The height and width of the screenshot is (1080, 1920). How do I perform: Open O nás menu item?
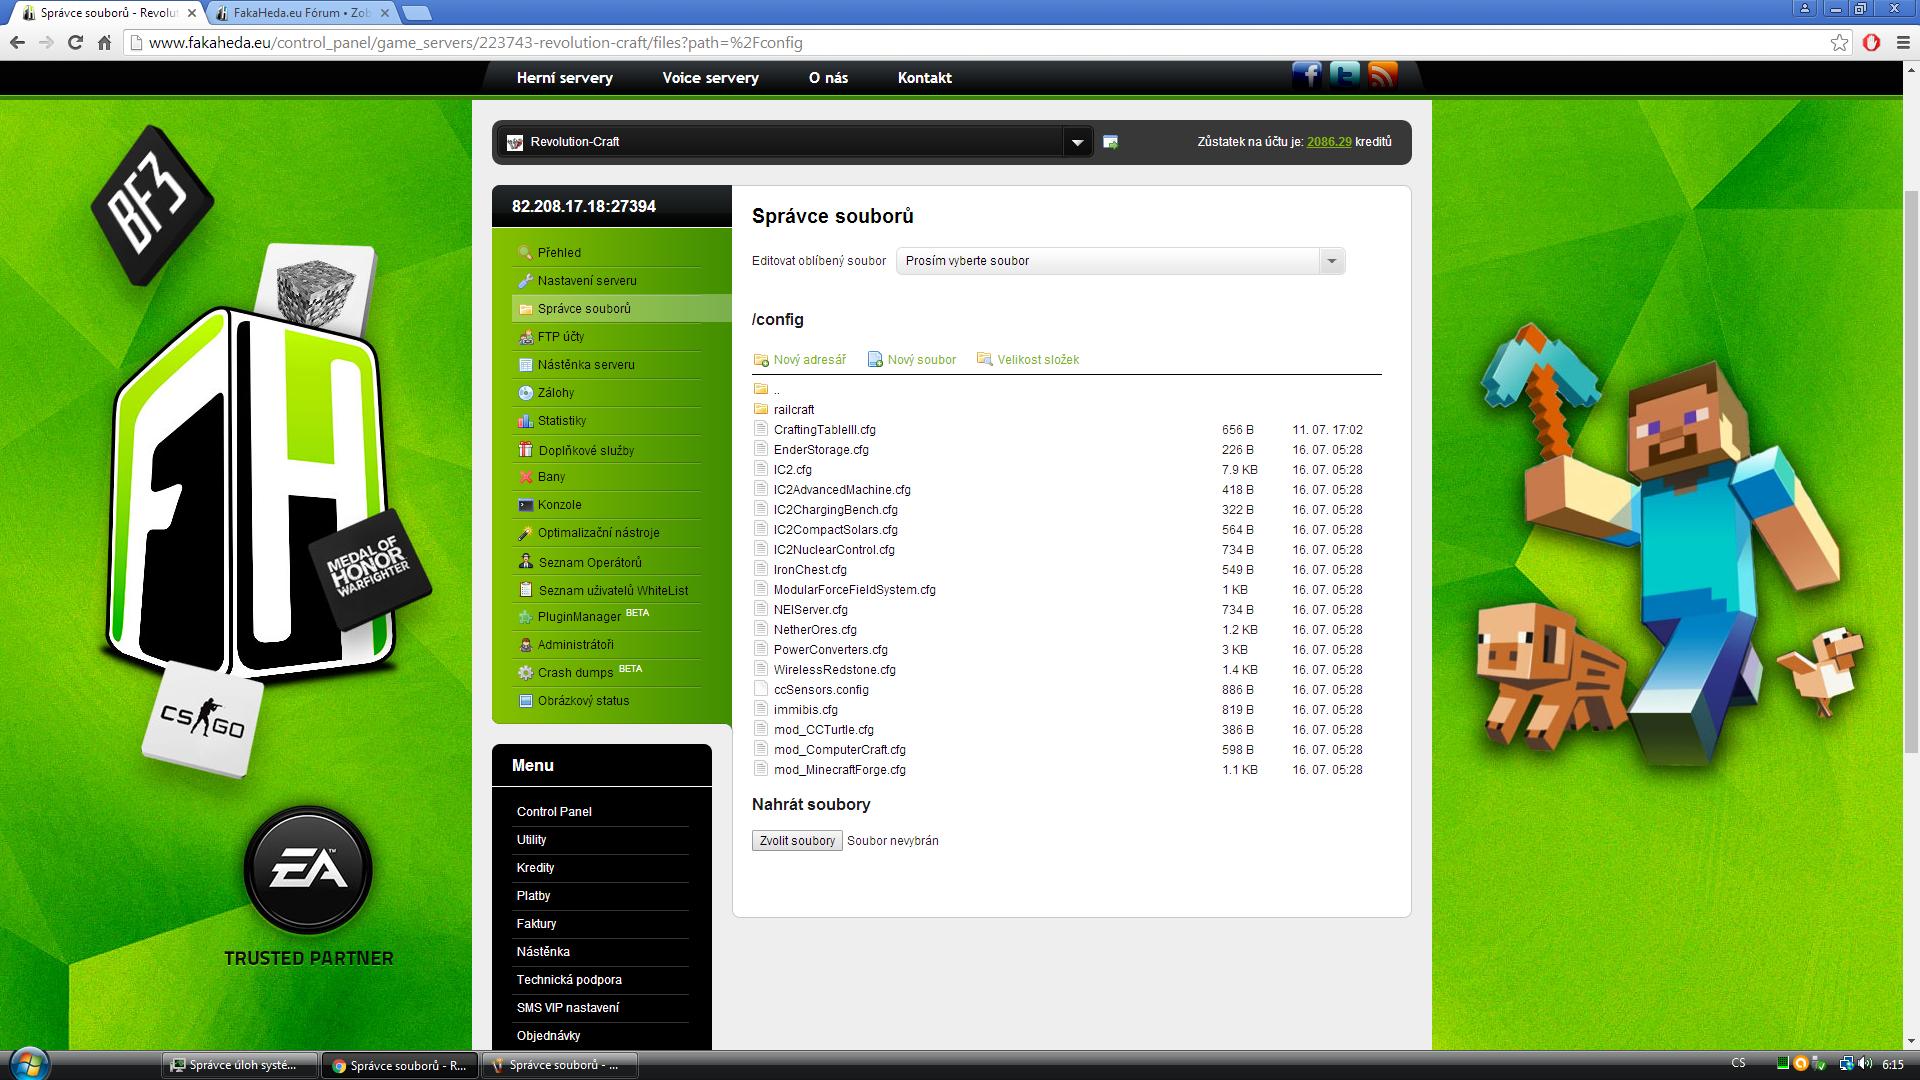pos(829,78)
